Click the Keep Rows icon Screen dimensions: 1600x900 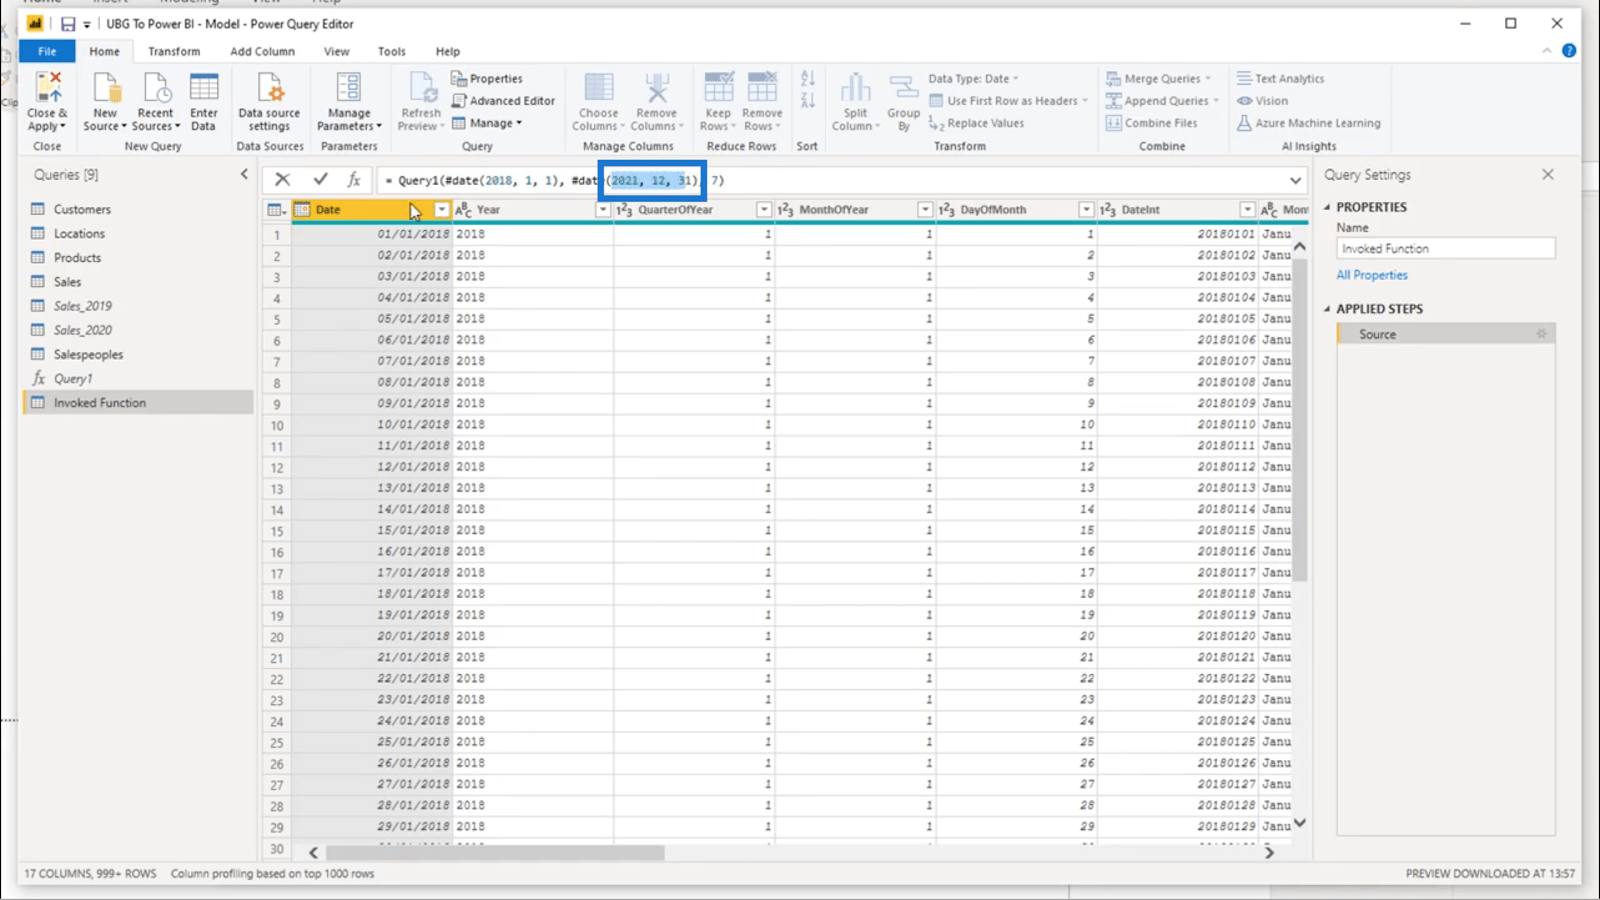718,88
